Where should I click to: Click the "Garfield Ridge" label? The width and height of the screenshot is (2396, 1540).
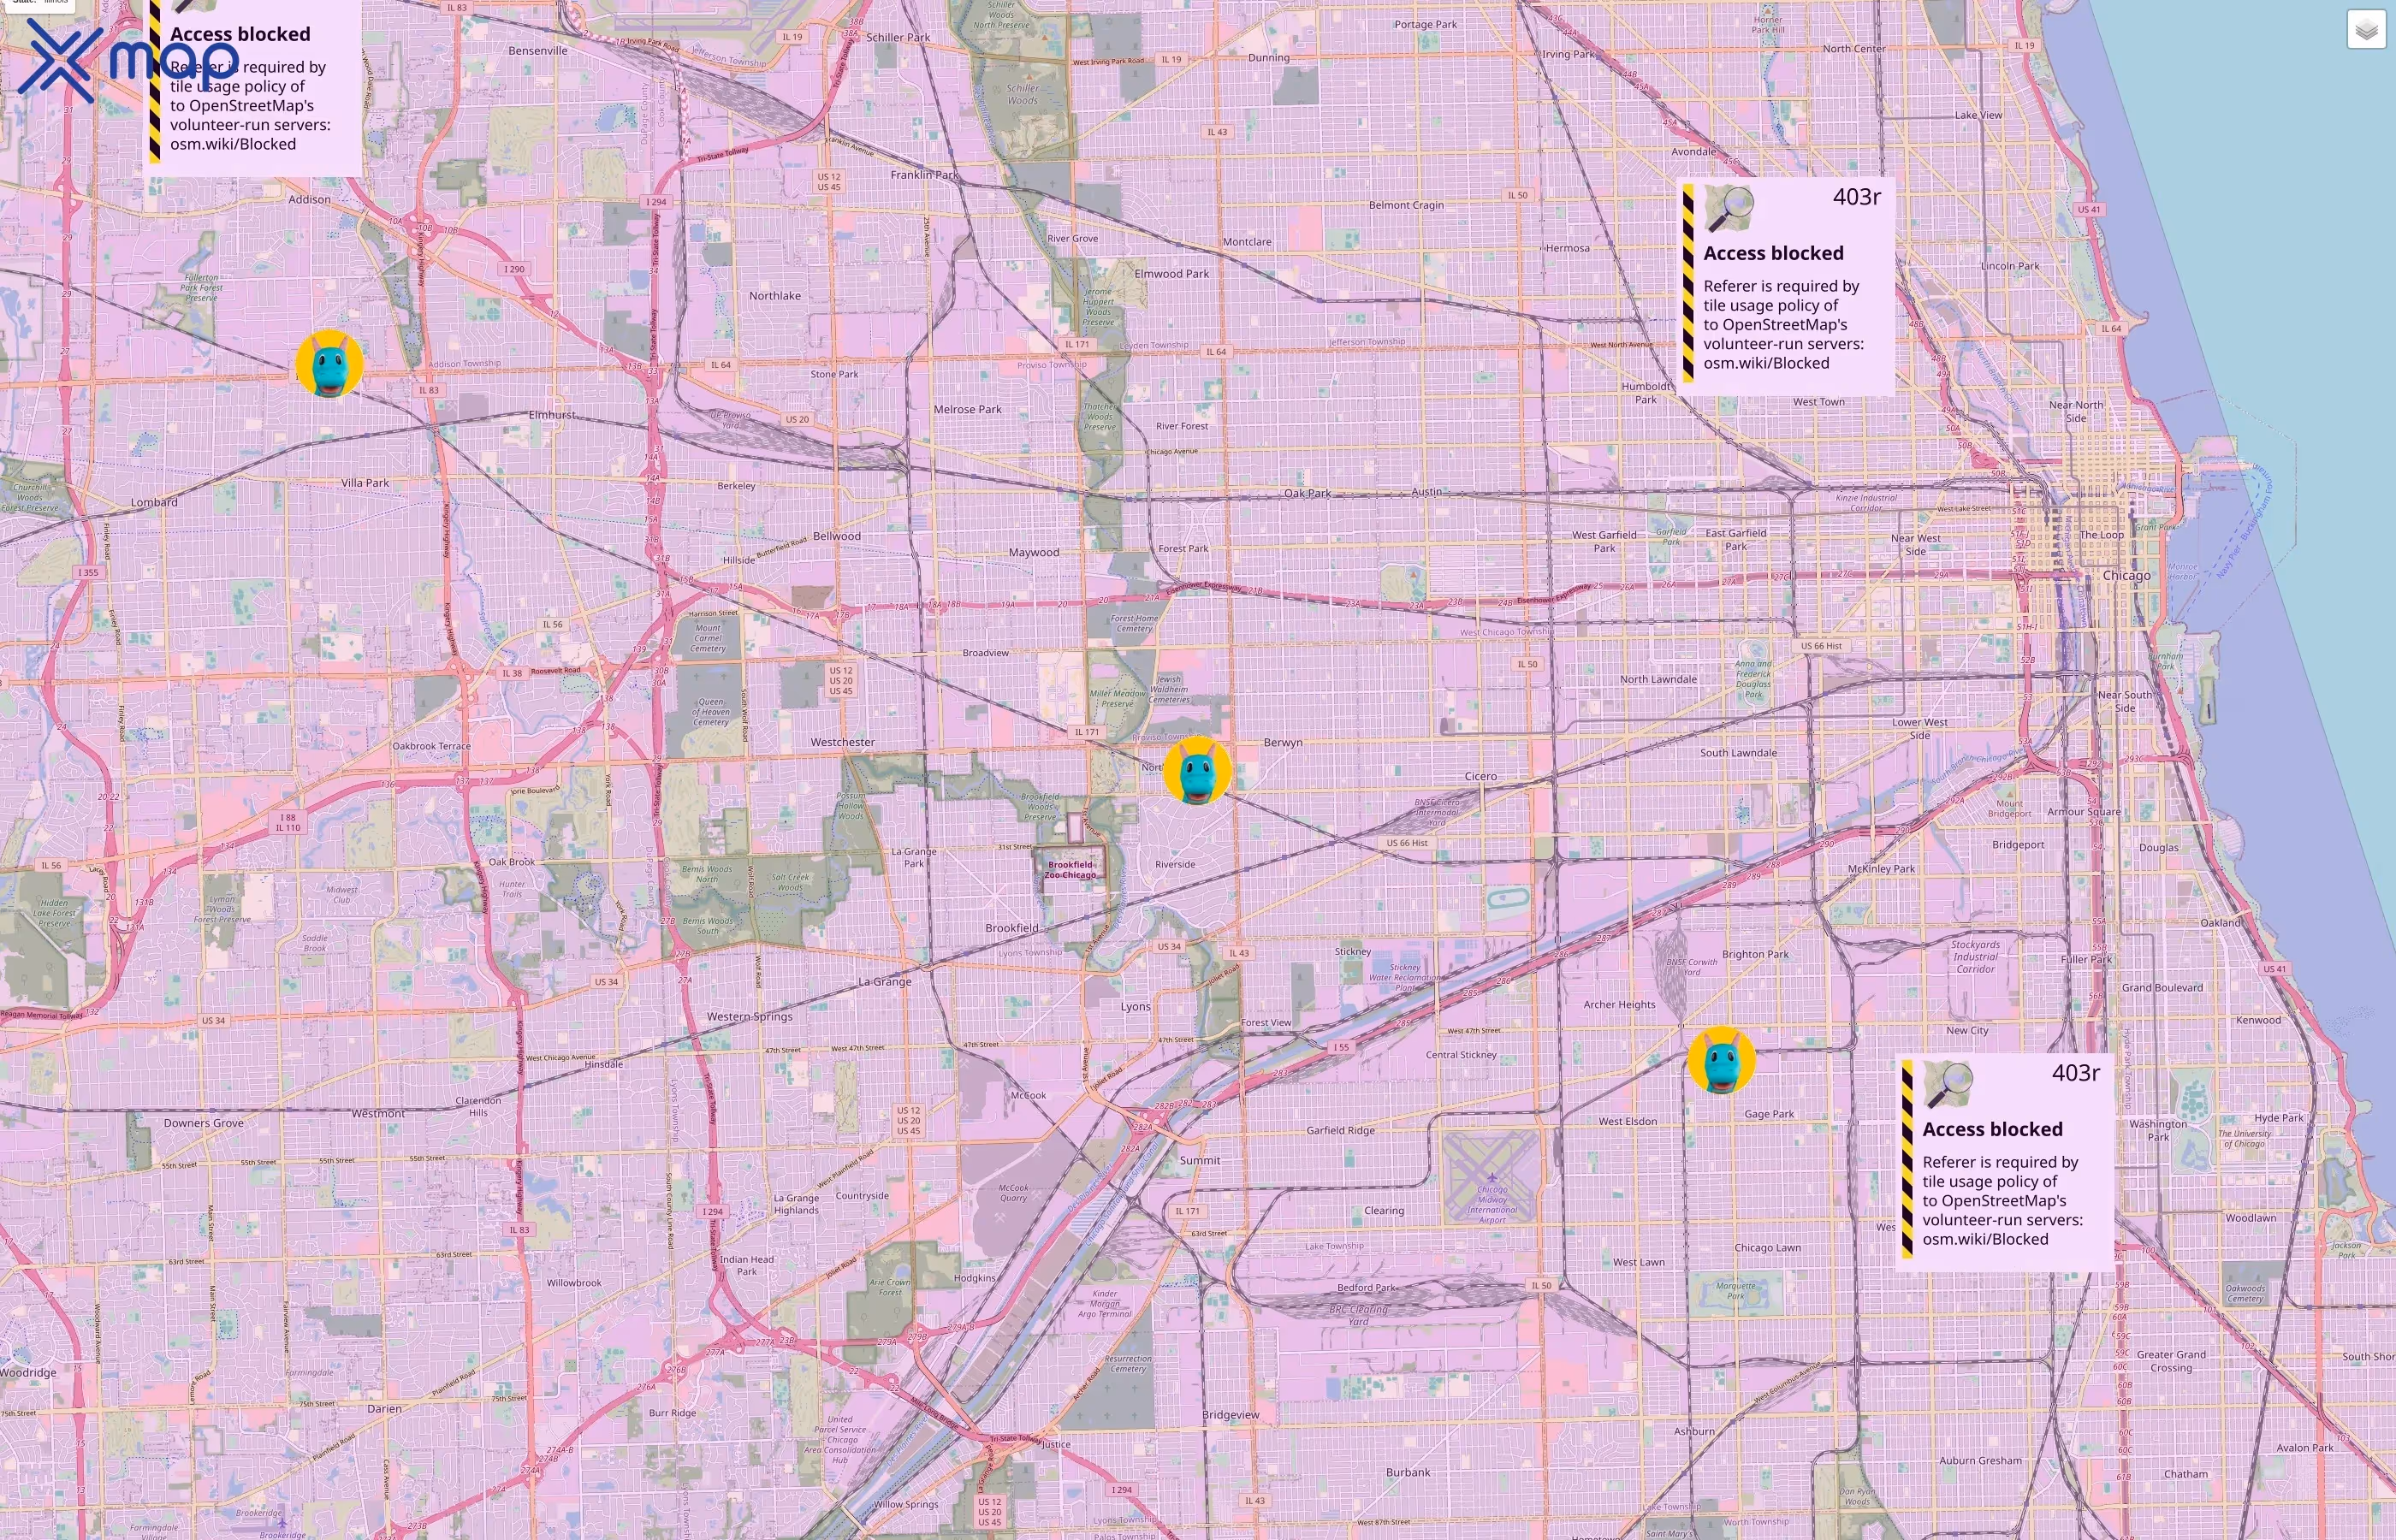pyautogui.click(x=1340, y=1130)
